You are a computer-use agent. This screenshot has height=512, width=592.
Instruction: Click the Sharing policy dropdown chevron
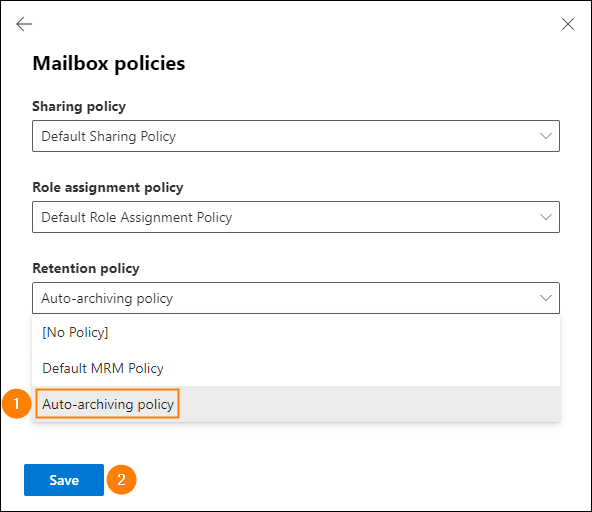pos(546,136)
